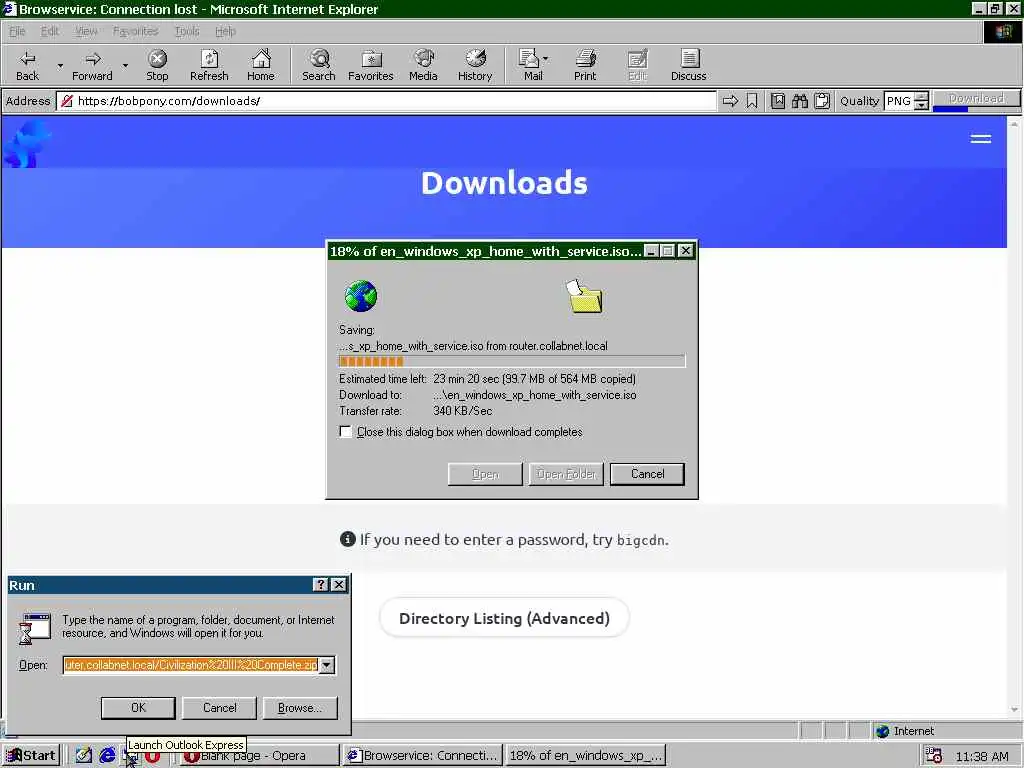The width and height of the screenshot is (1024, 768).
Task: Show the History pane
Action: pyautogui.click(x=475, y=65)
